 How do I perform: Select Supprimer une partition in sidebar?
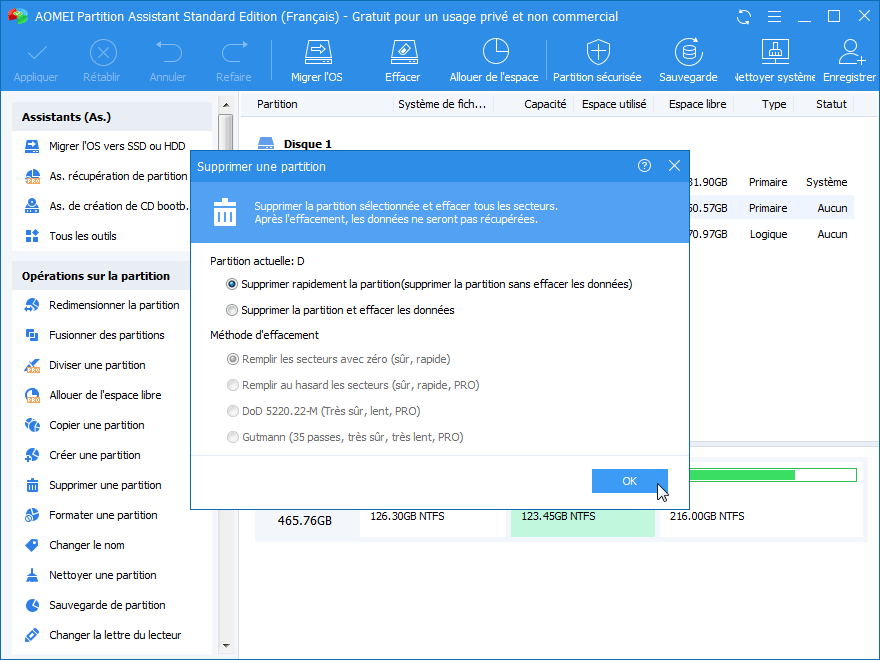pos(94,485)
